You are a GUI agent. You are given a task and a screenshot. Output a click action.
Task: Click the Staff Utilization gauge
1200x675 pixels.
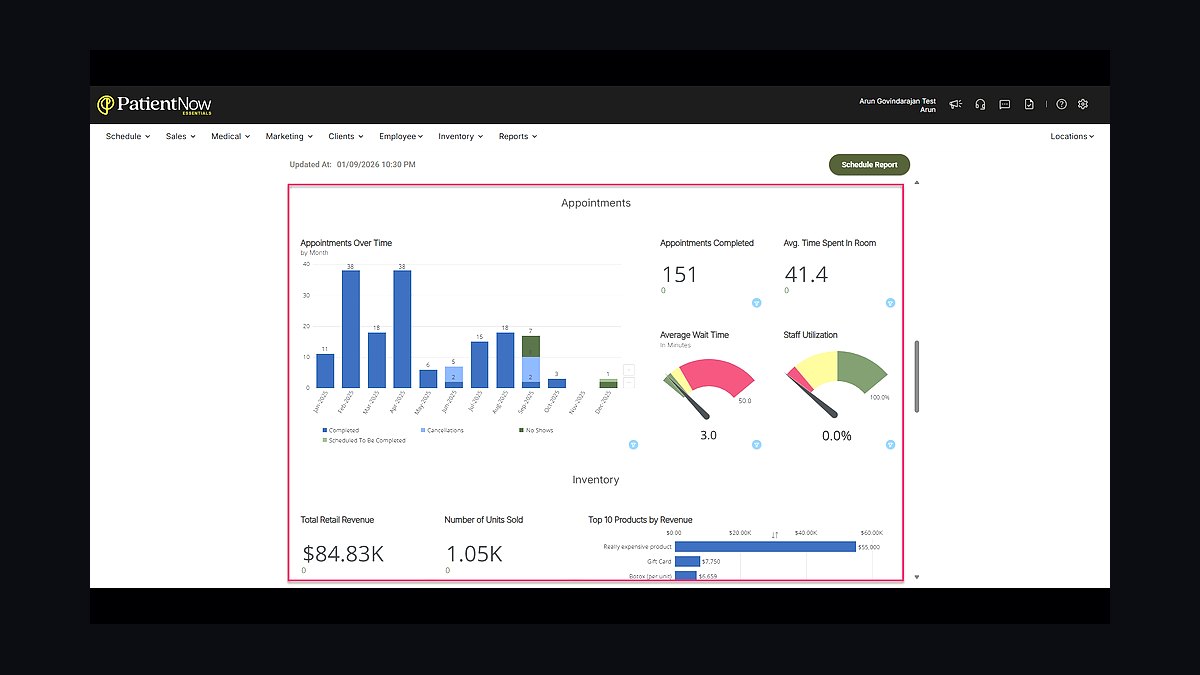837,385
